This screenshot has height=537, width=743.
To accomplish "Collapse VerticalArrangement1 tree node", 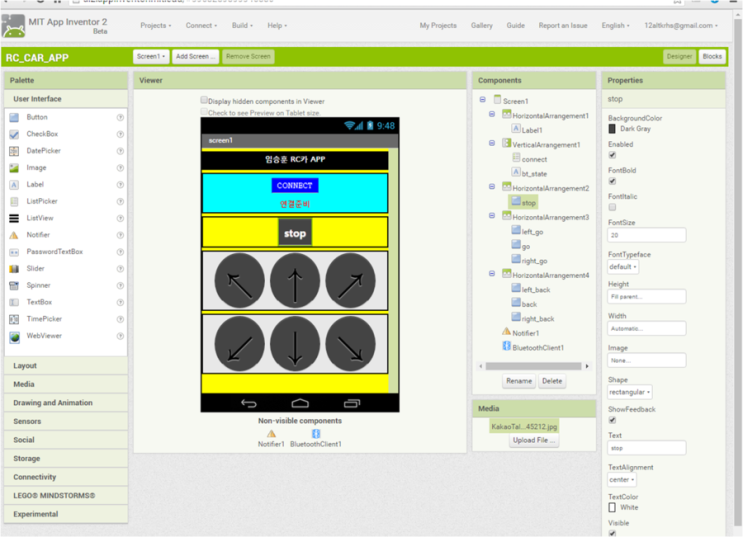I will pyautogui.click(x=492, y=143).
